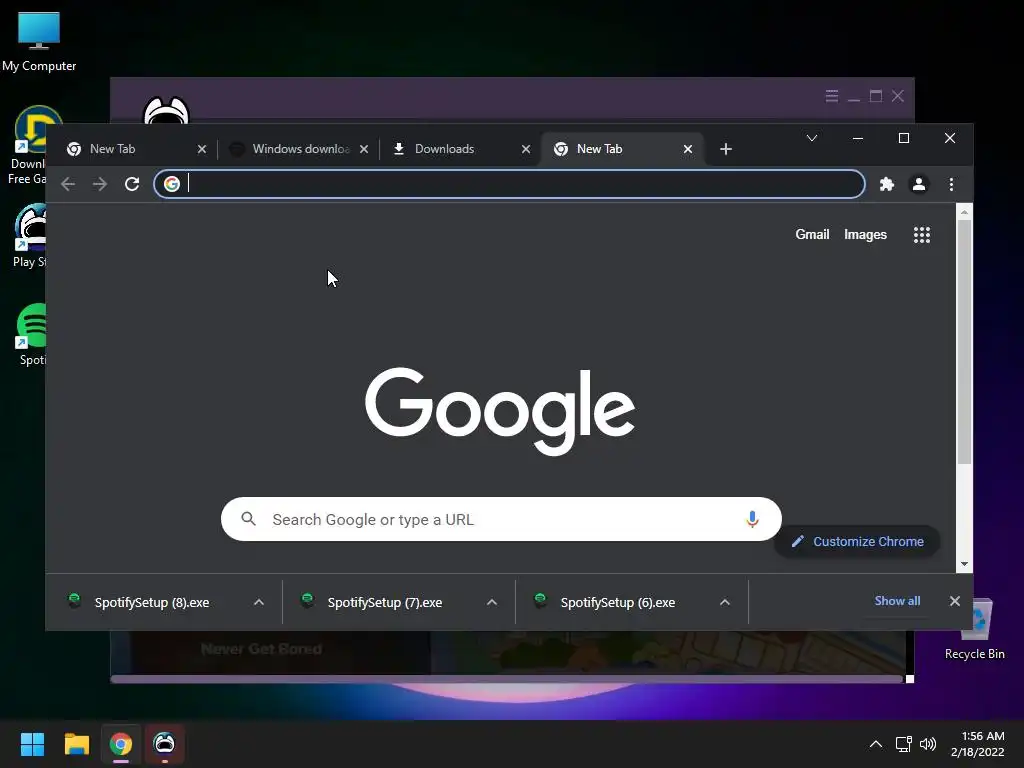Click the scrollbar down arrow
The height and width of the screenshot is (768, 1024).
pos(964,564)
